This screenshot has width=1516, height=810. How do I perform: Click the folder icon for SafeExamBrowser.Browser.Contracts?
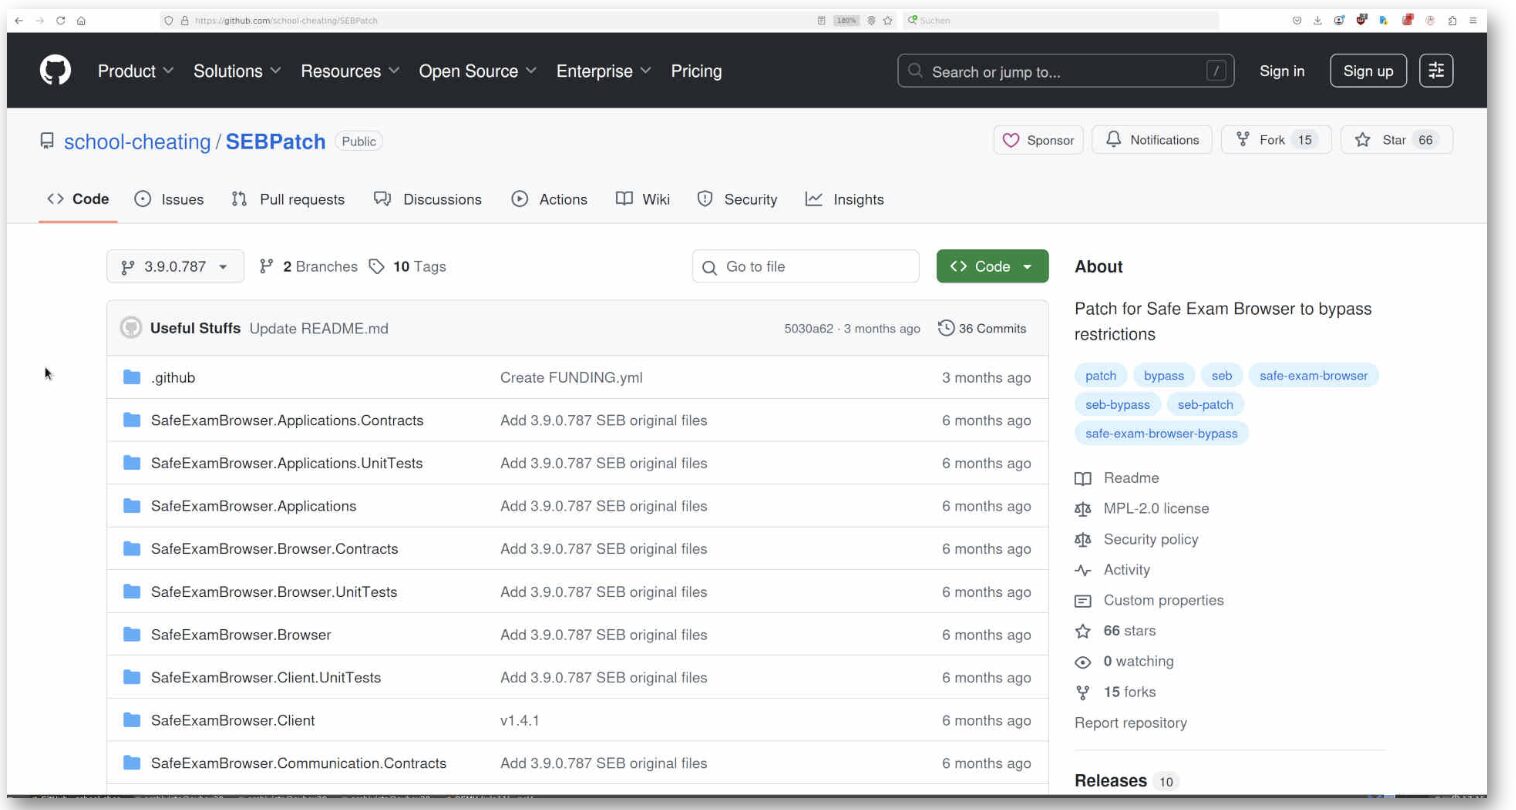pyautogui.click(x=131, y=548)
